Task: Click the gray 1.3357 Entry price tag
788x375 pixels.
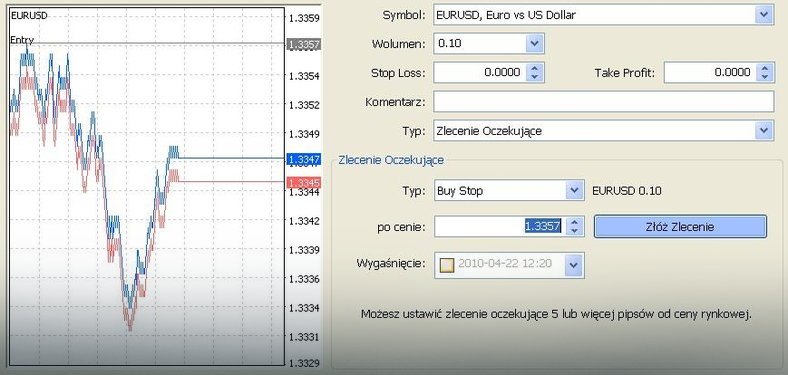Action: [304, 45]
